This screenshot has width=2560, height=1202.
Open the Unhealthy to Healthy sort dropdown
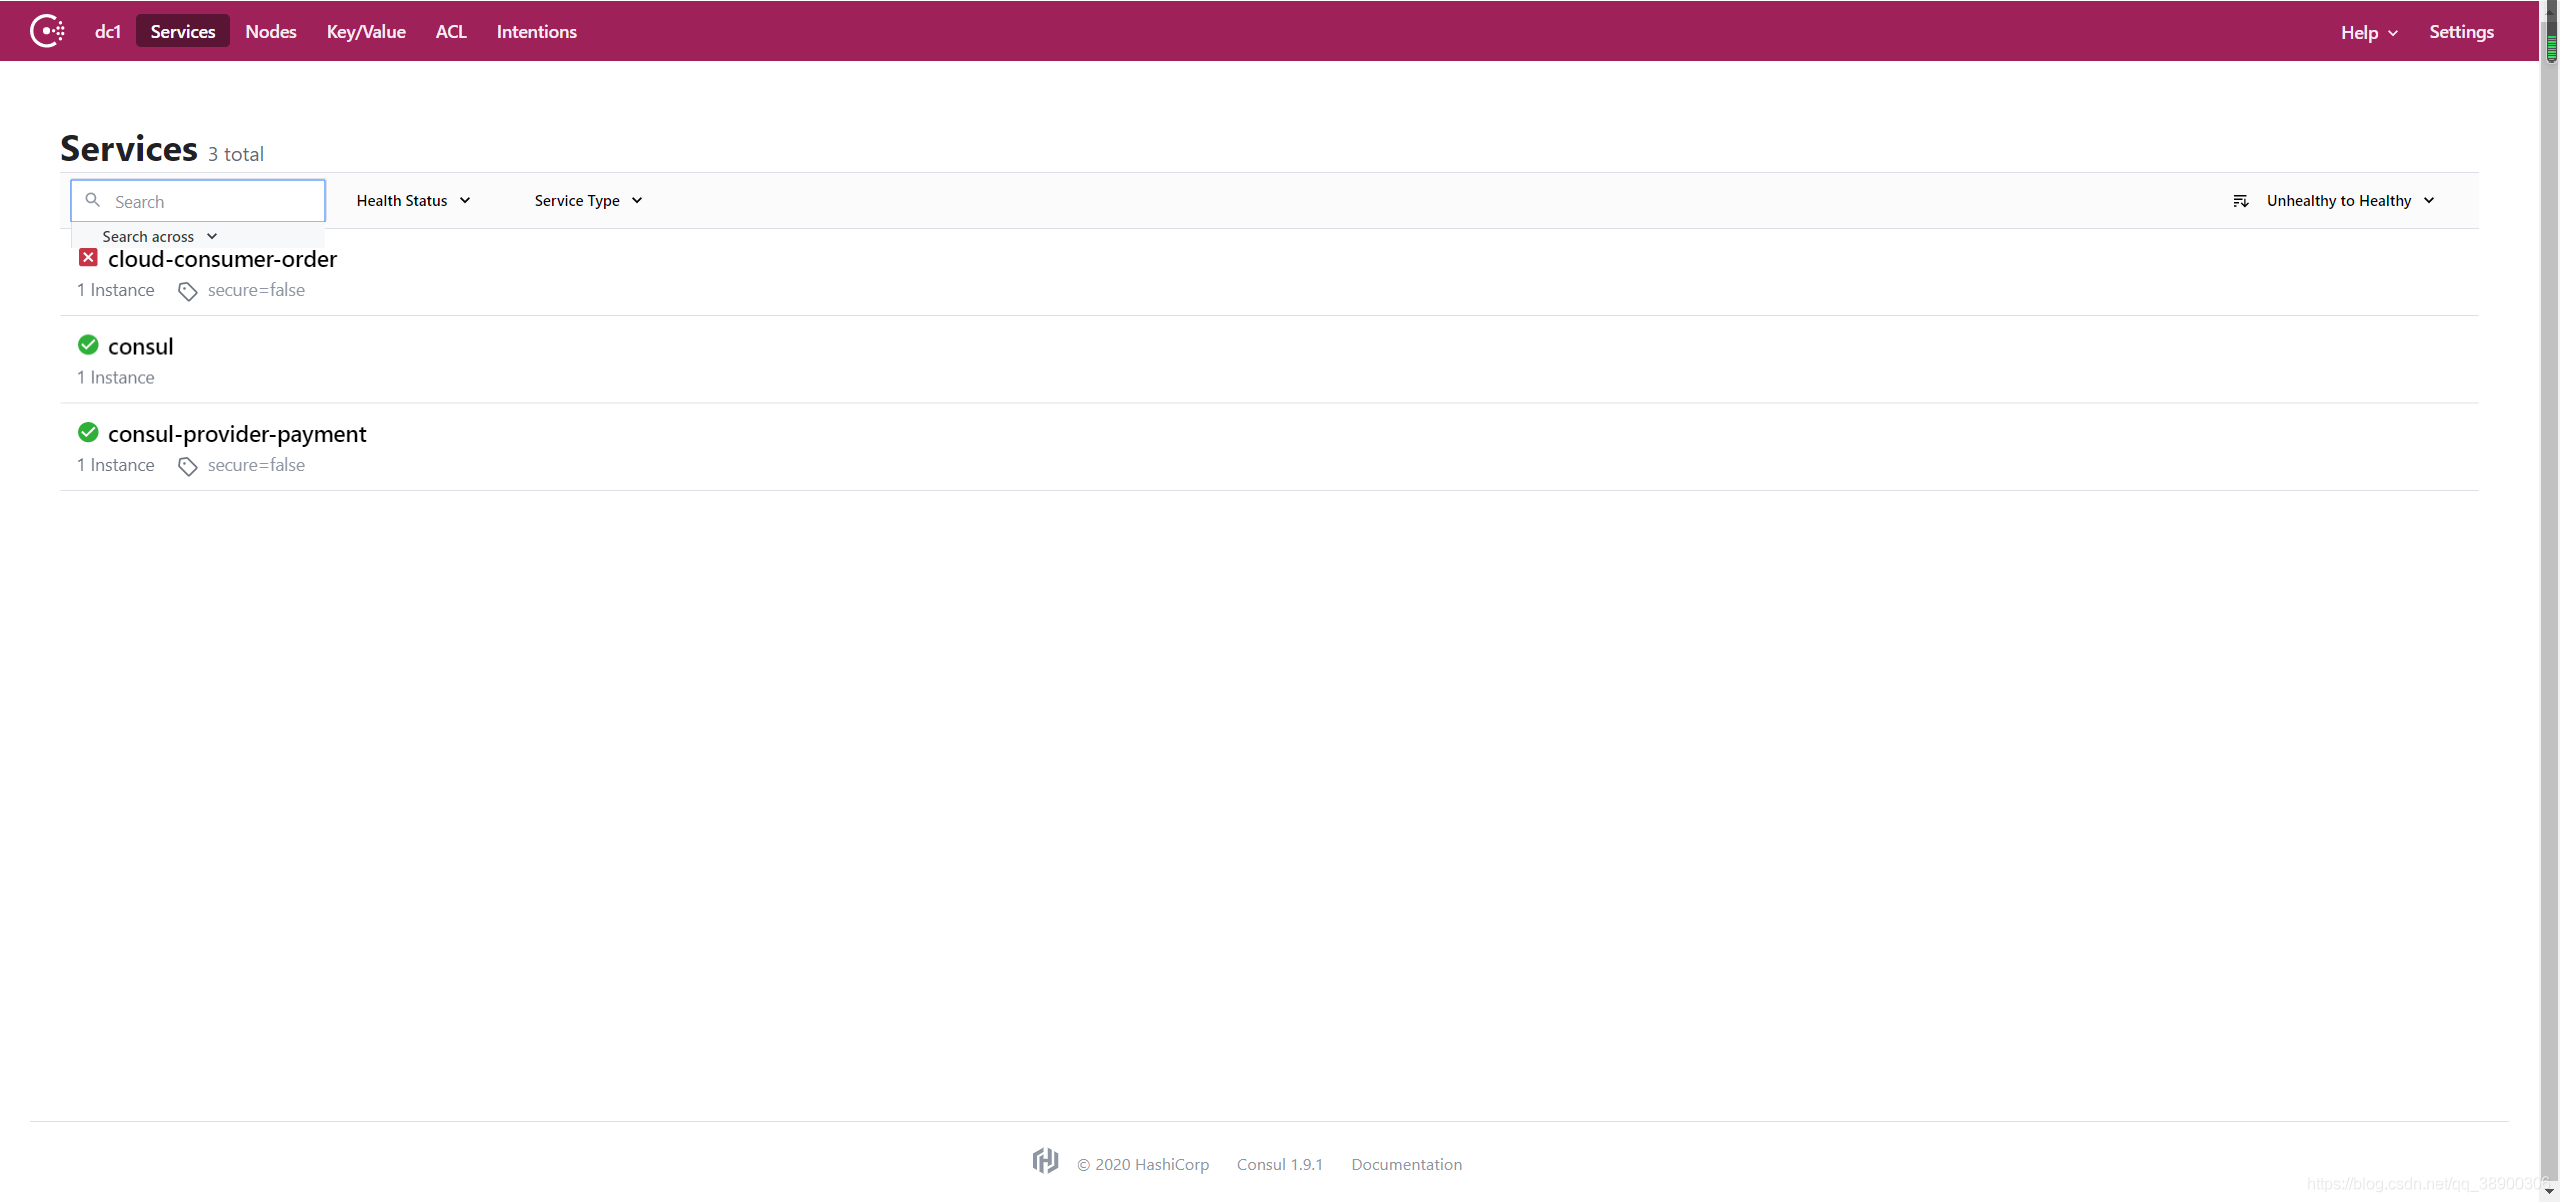(2348, 200)
